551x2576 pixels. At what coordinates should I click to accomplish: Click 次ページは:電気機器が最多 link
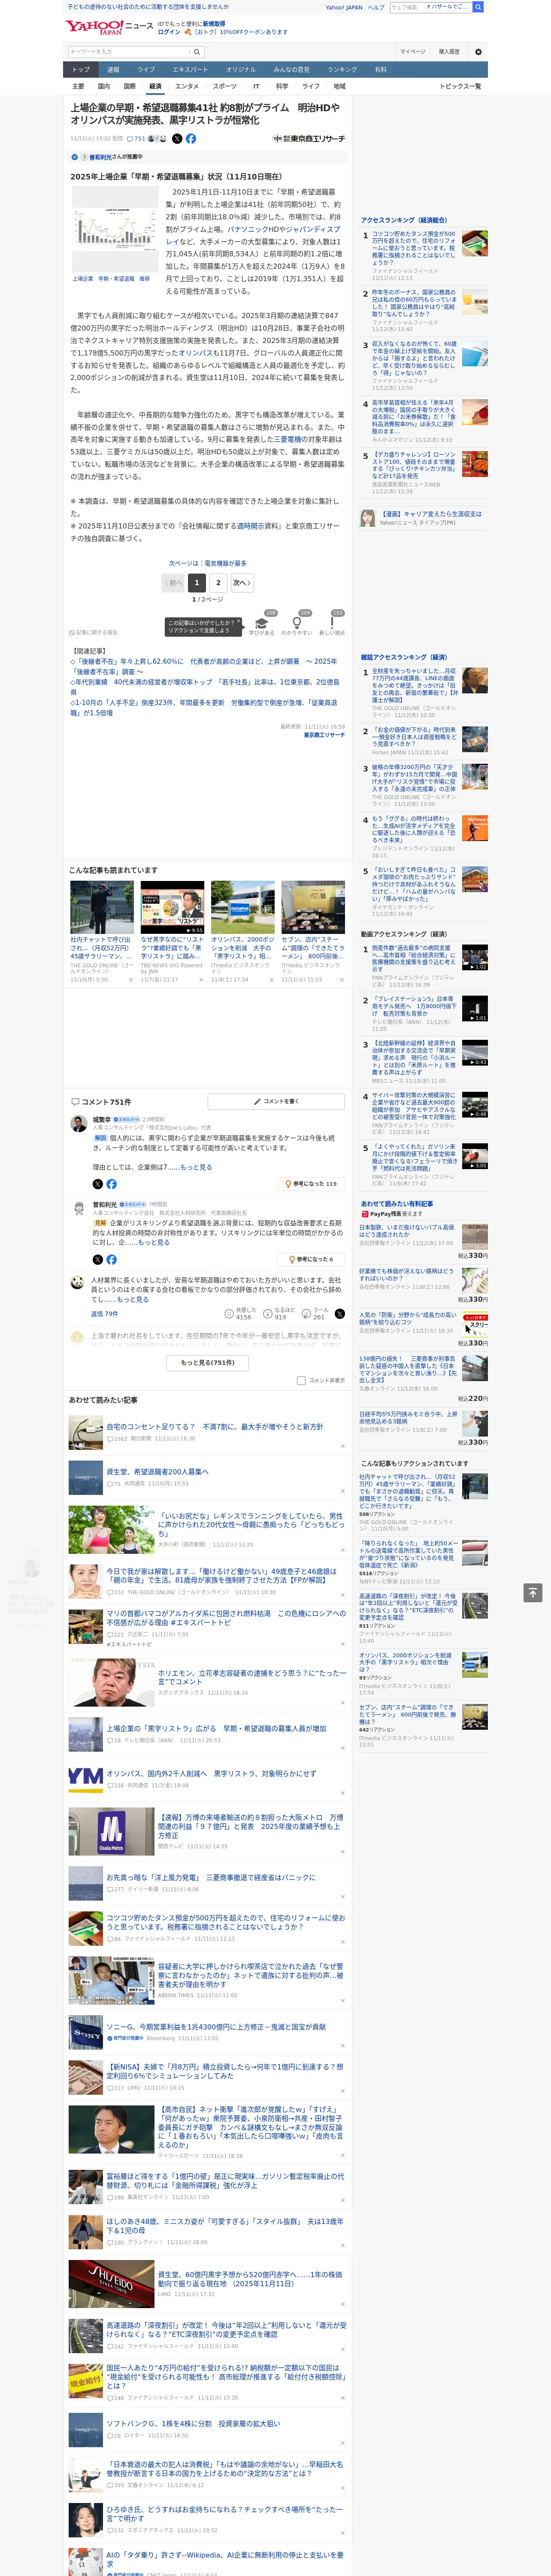[x=208, y=563]
